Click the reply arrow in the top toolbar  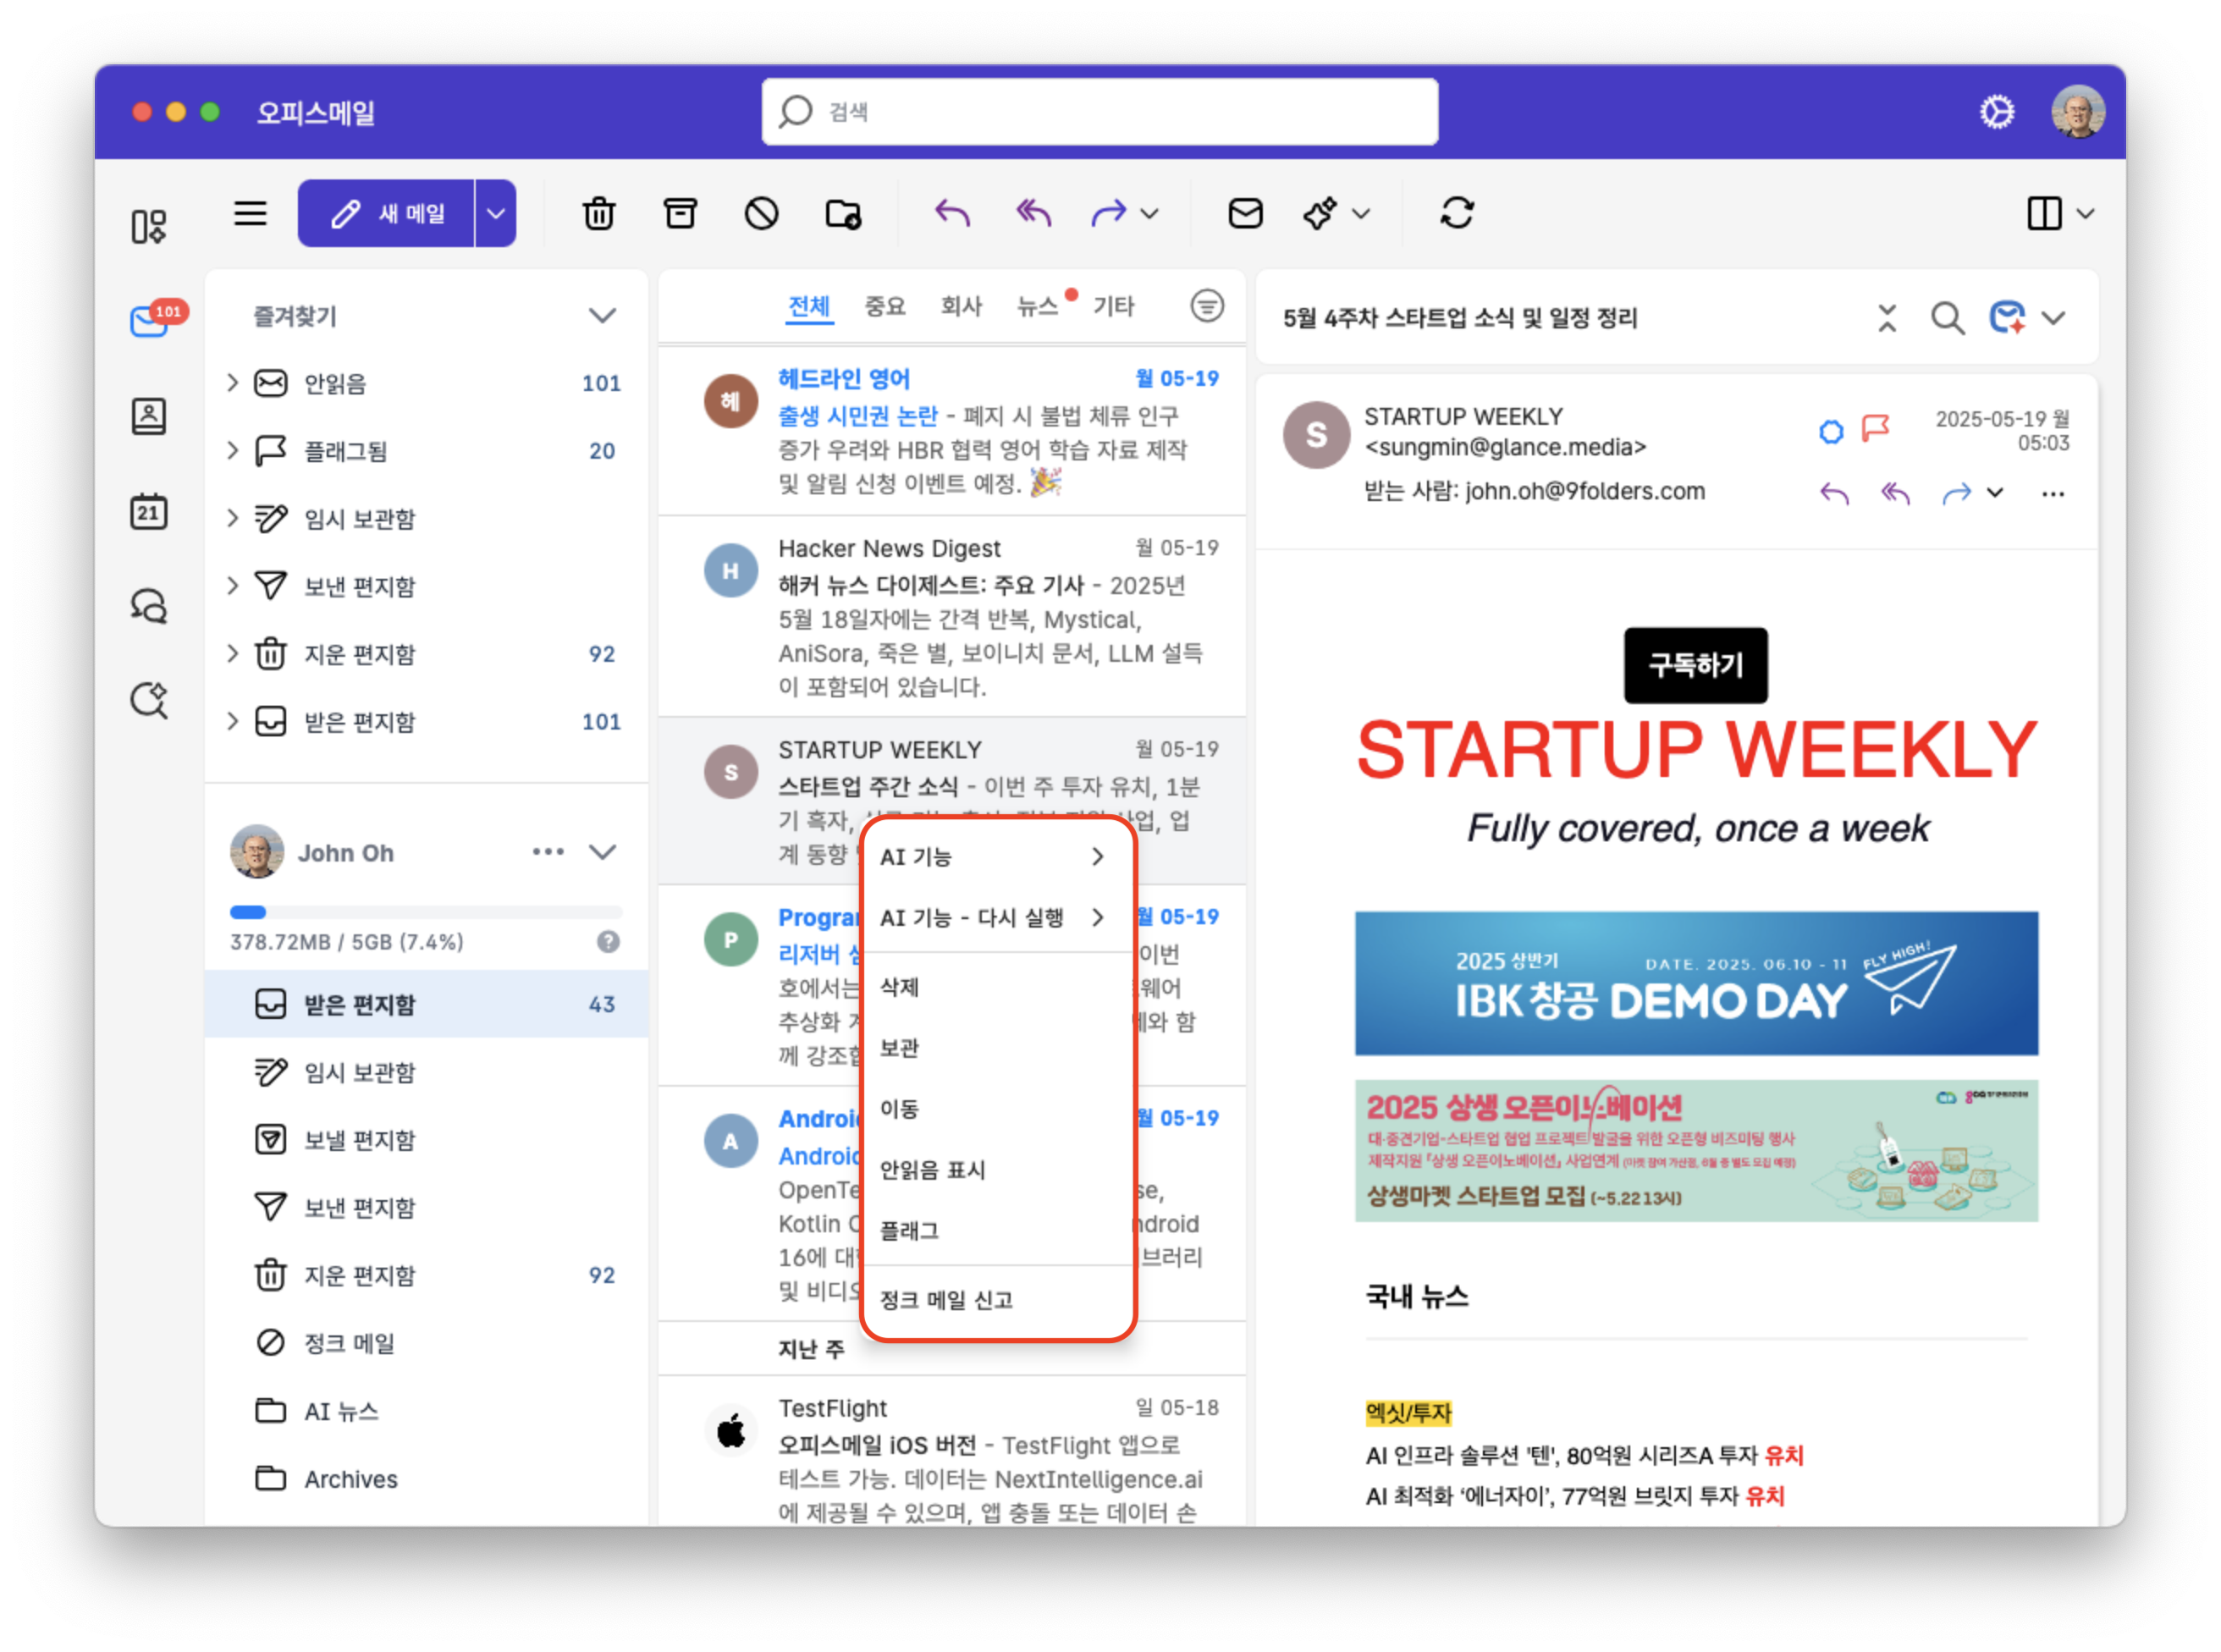952,213
